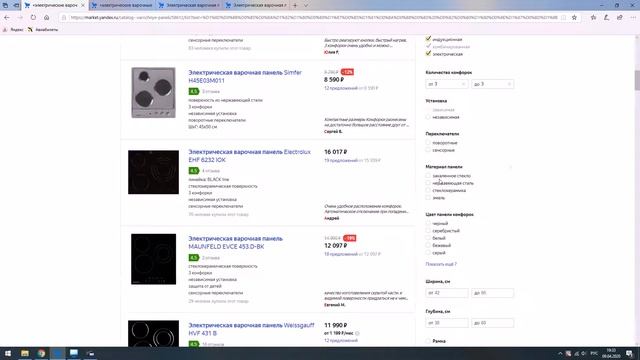
Task: Toggle the комбинированная filter
Action: (428, 46)
